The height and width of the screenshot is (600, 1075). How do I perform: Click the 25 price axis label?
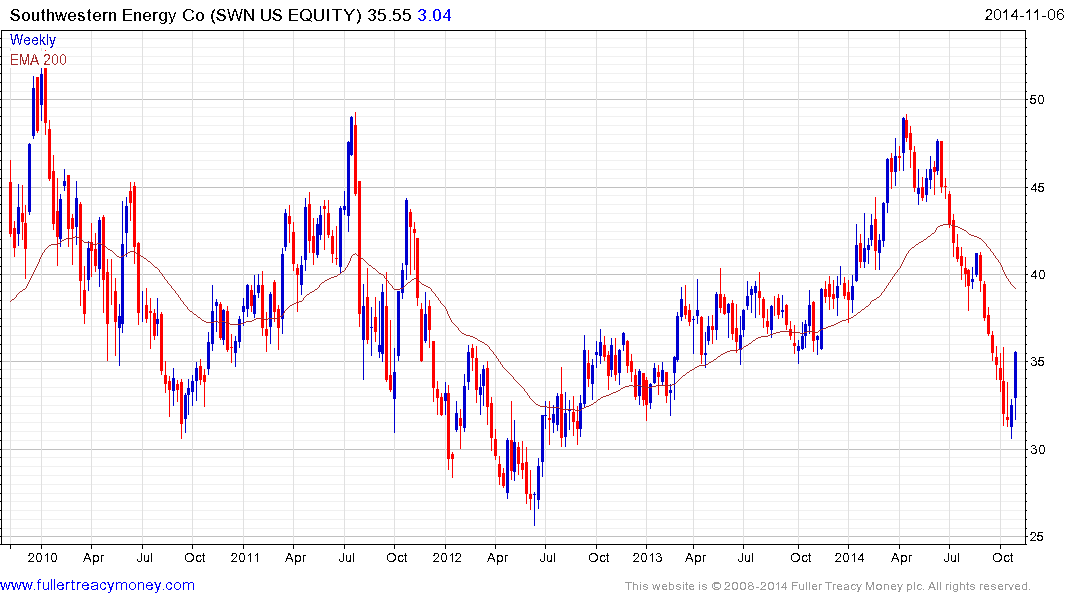[1037, 537]
